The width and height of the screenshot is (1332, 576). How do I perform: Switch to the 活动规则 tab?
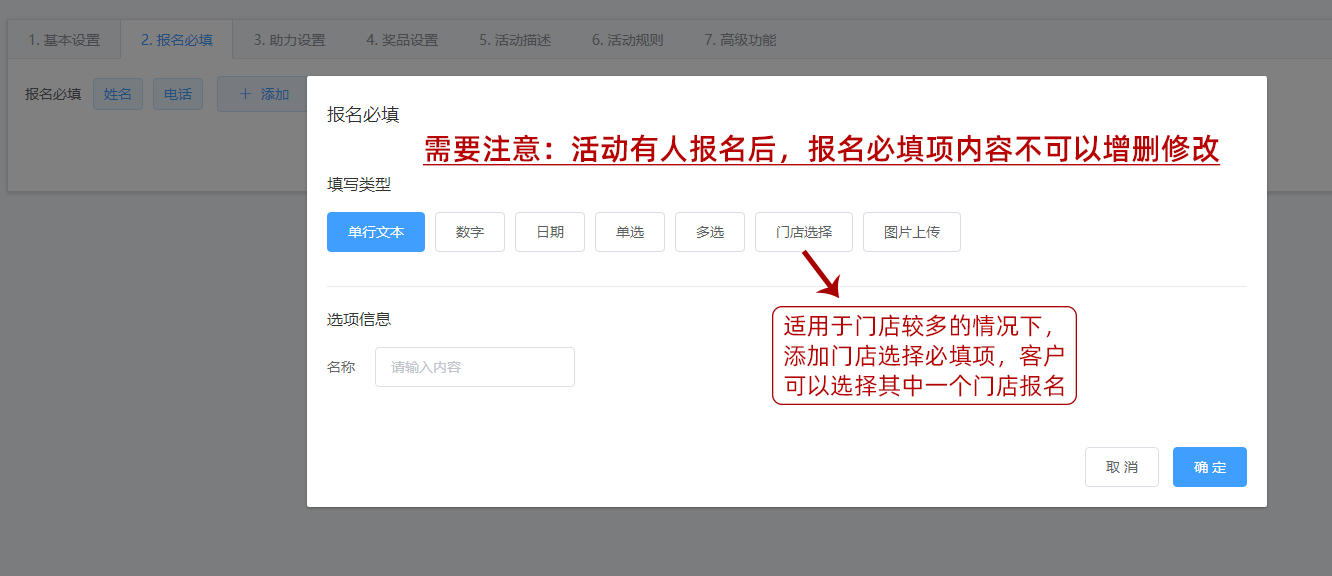tap(627, 40)
